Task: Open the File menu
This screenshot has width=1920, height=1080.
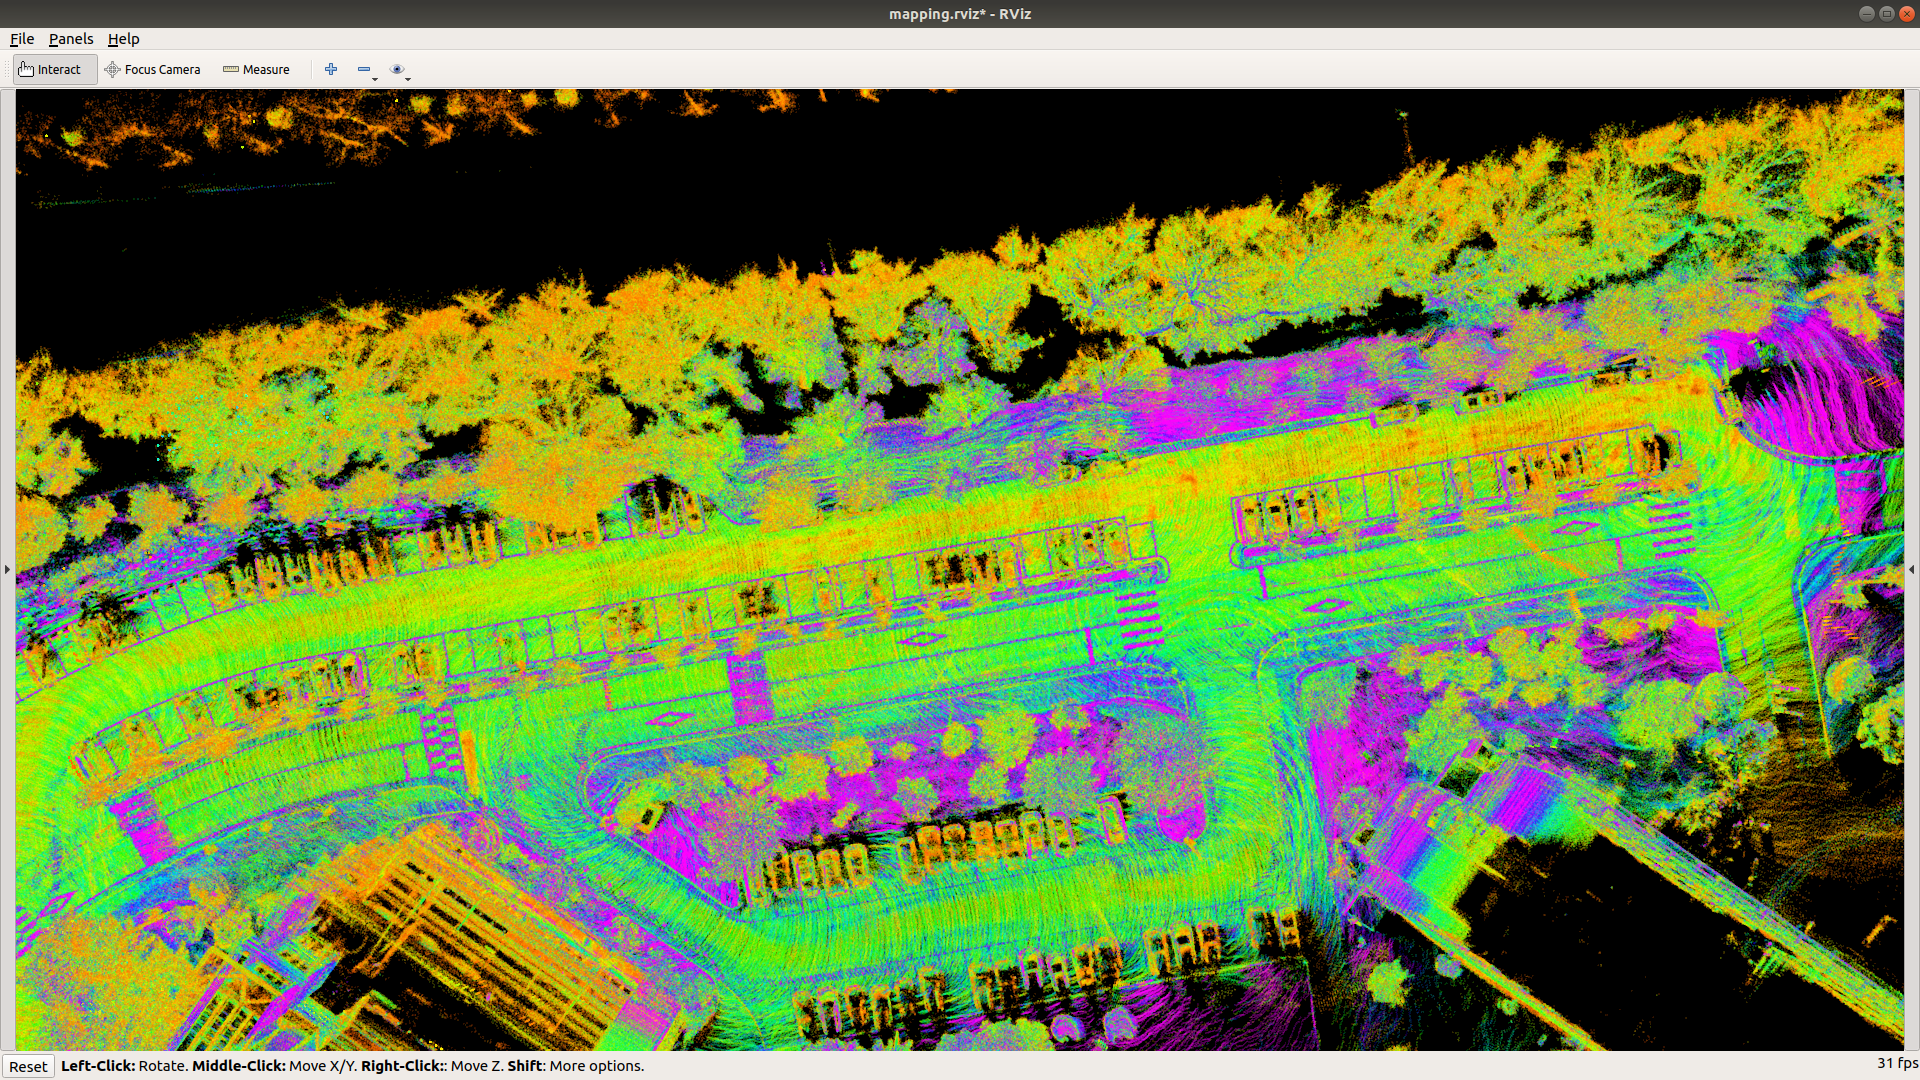Action: click(22, 39)
